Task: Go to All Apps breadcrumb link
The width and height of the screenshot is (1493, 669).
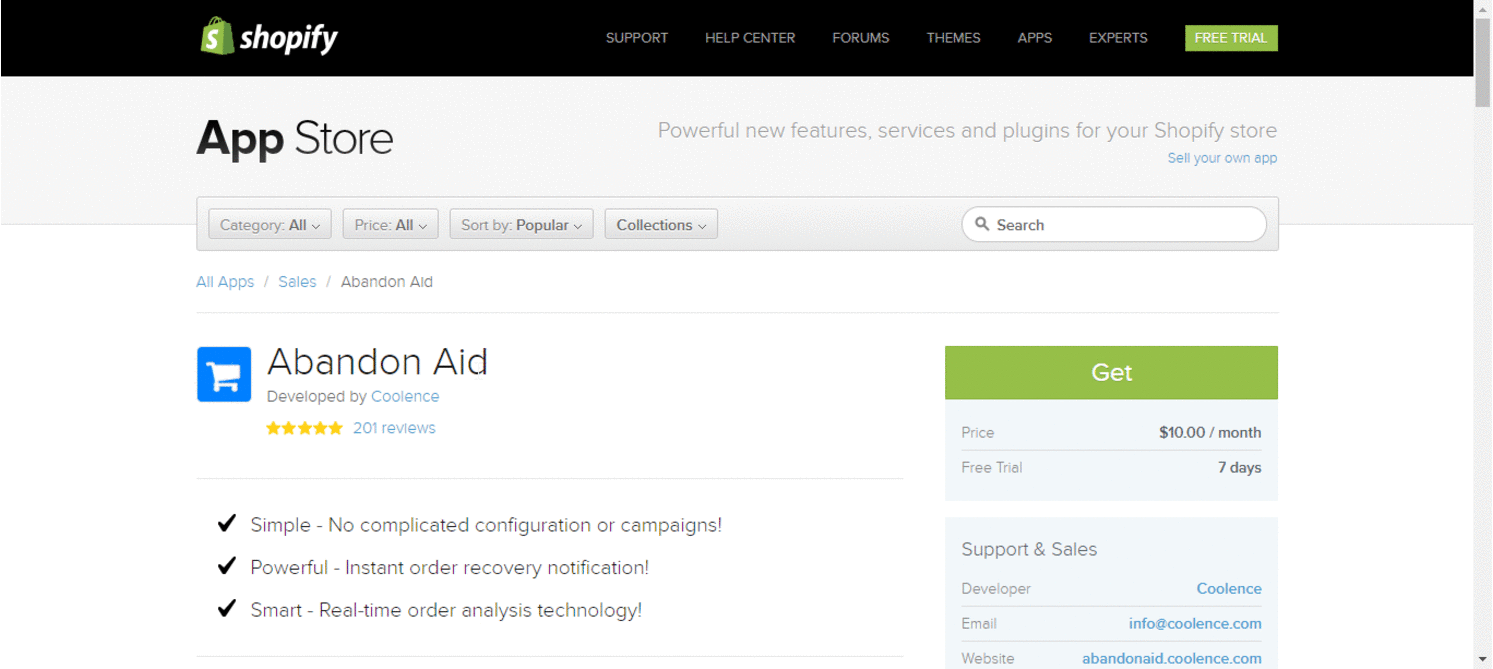Action: click(225, 282)
